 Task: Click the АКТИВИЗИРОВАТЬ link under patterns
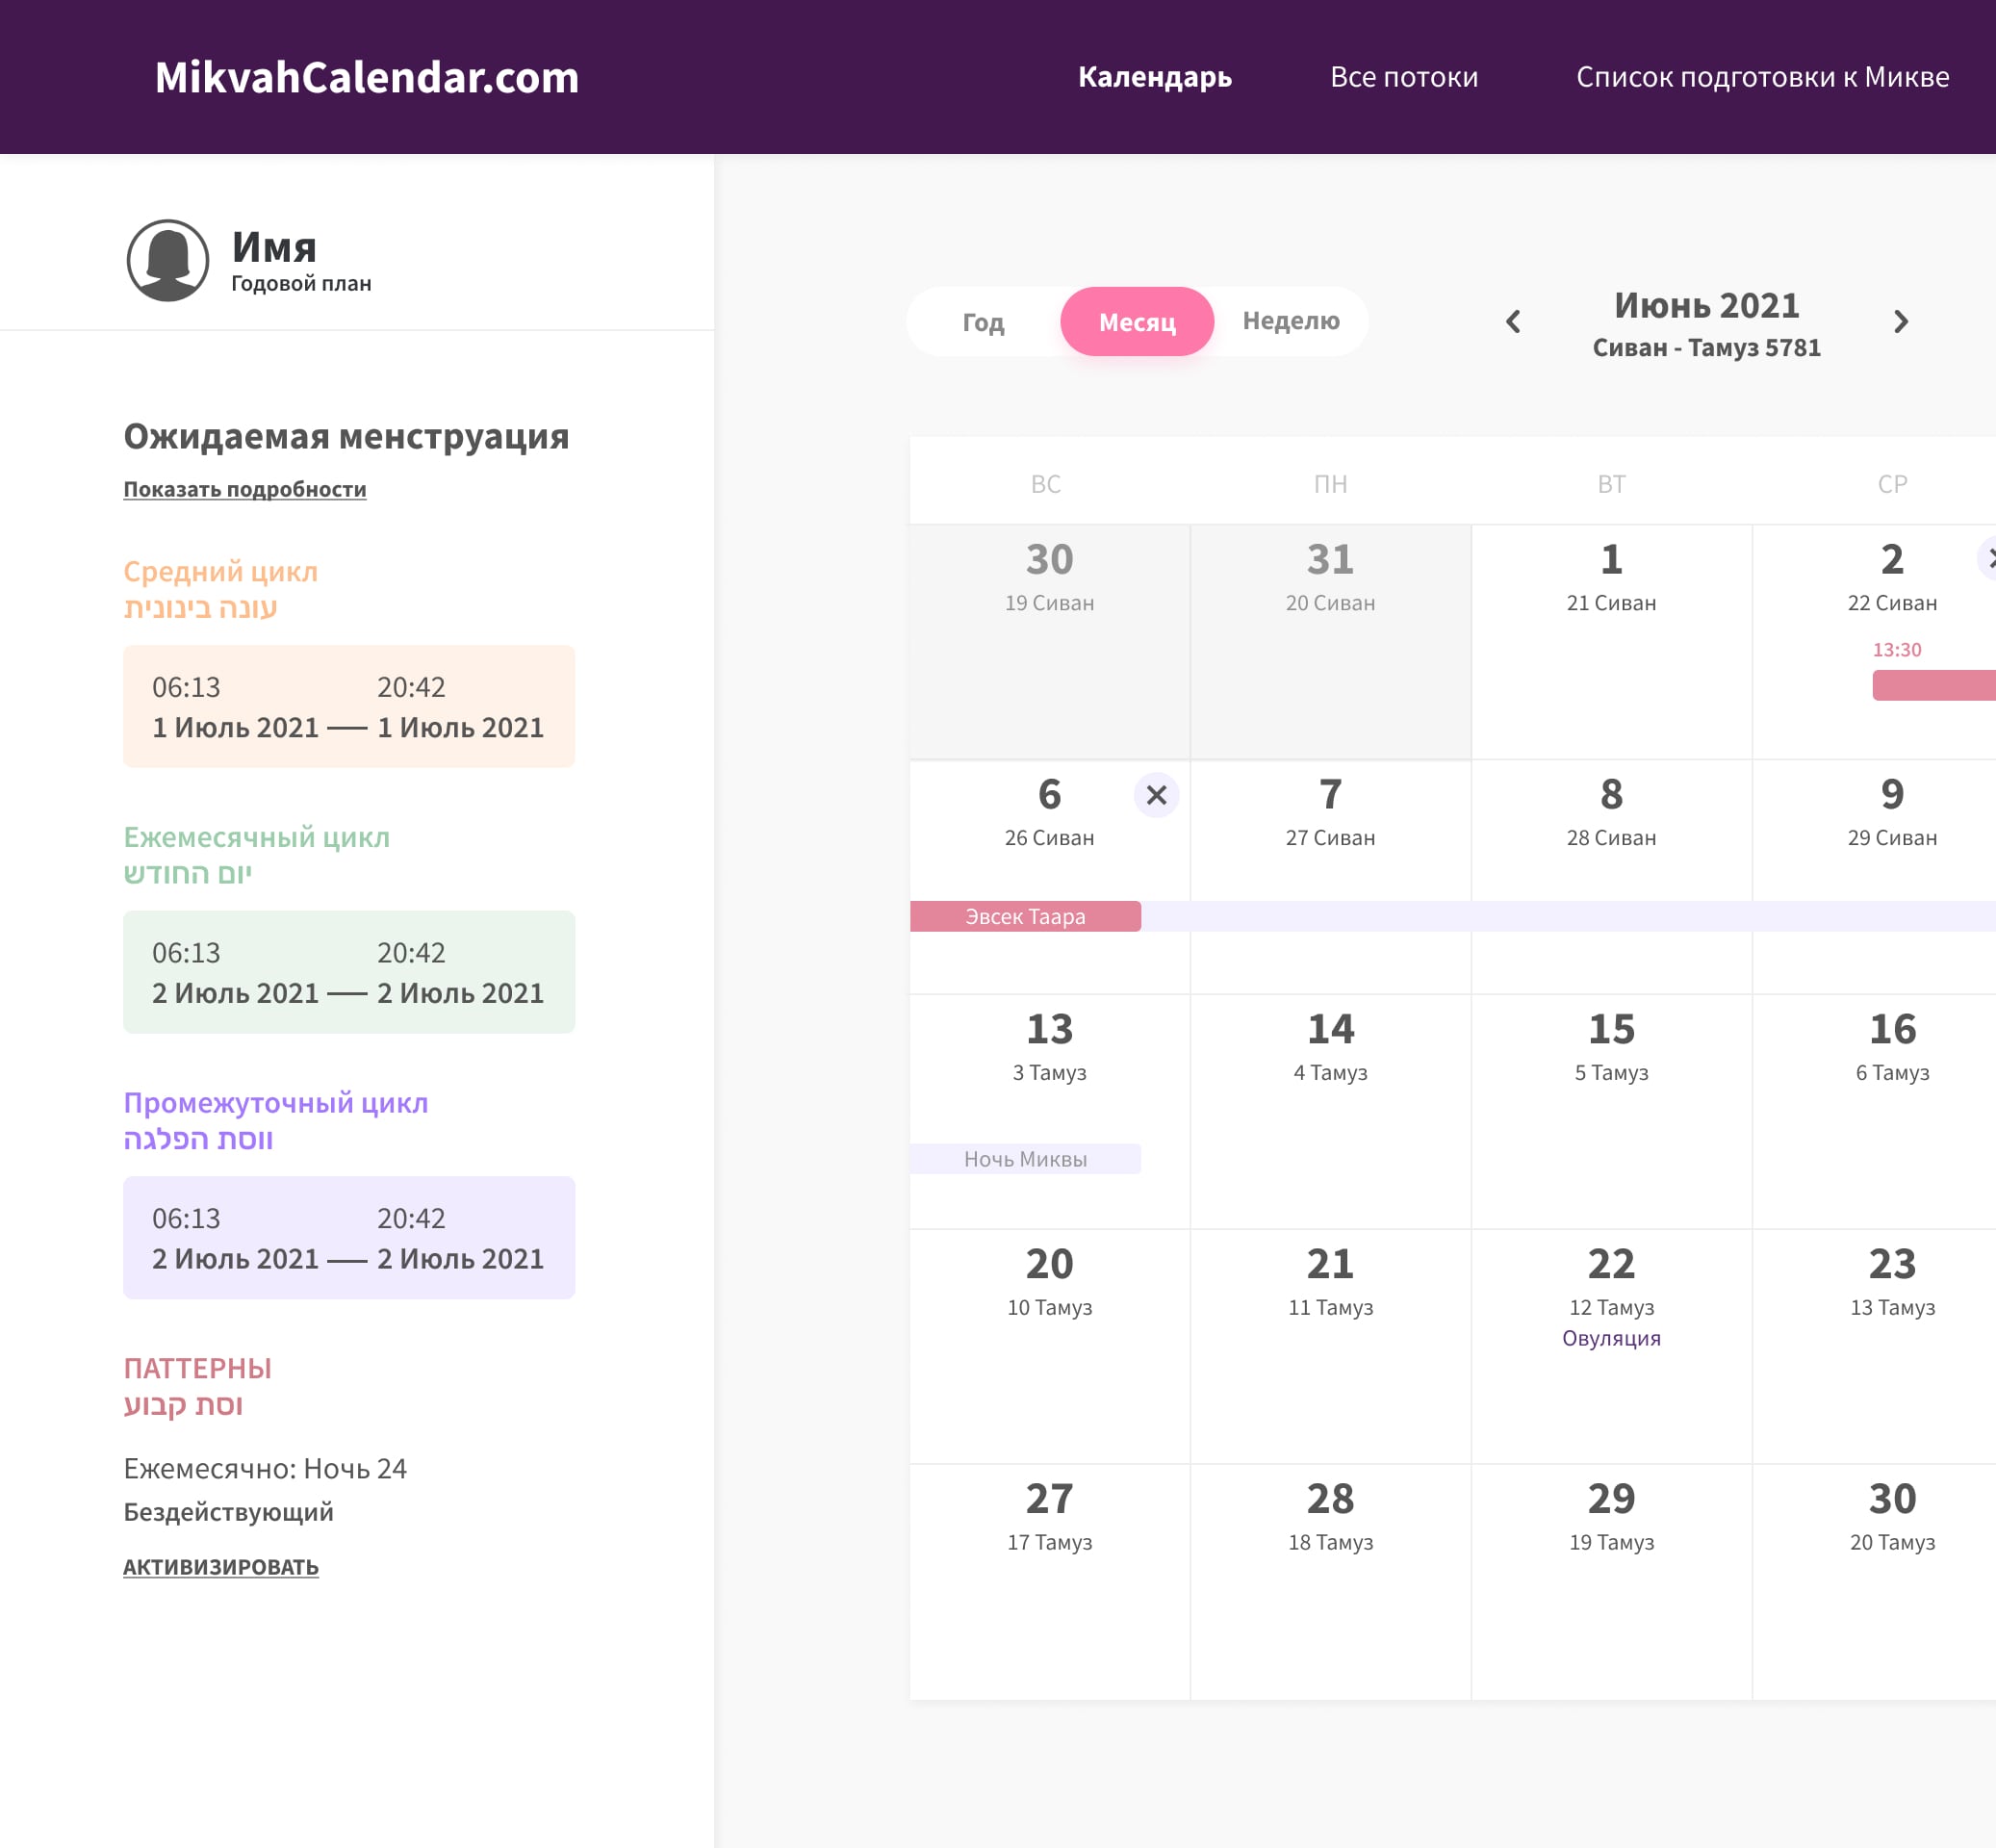221,1567
